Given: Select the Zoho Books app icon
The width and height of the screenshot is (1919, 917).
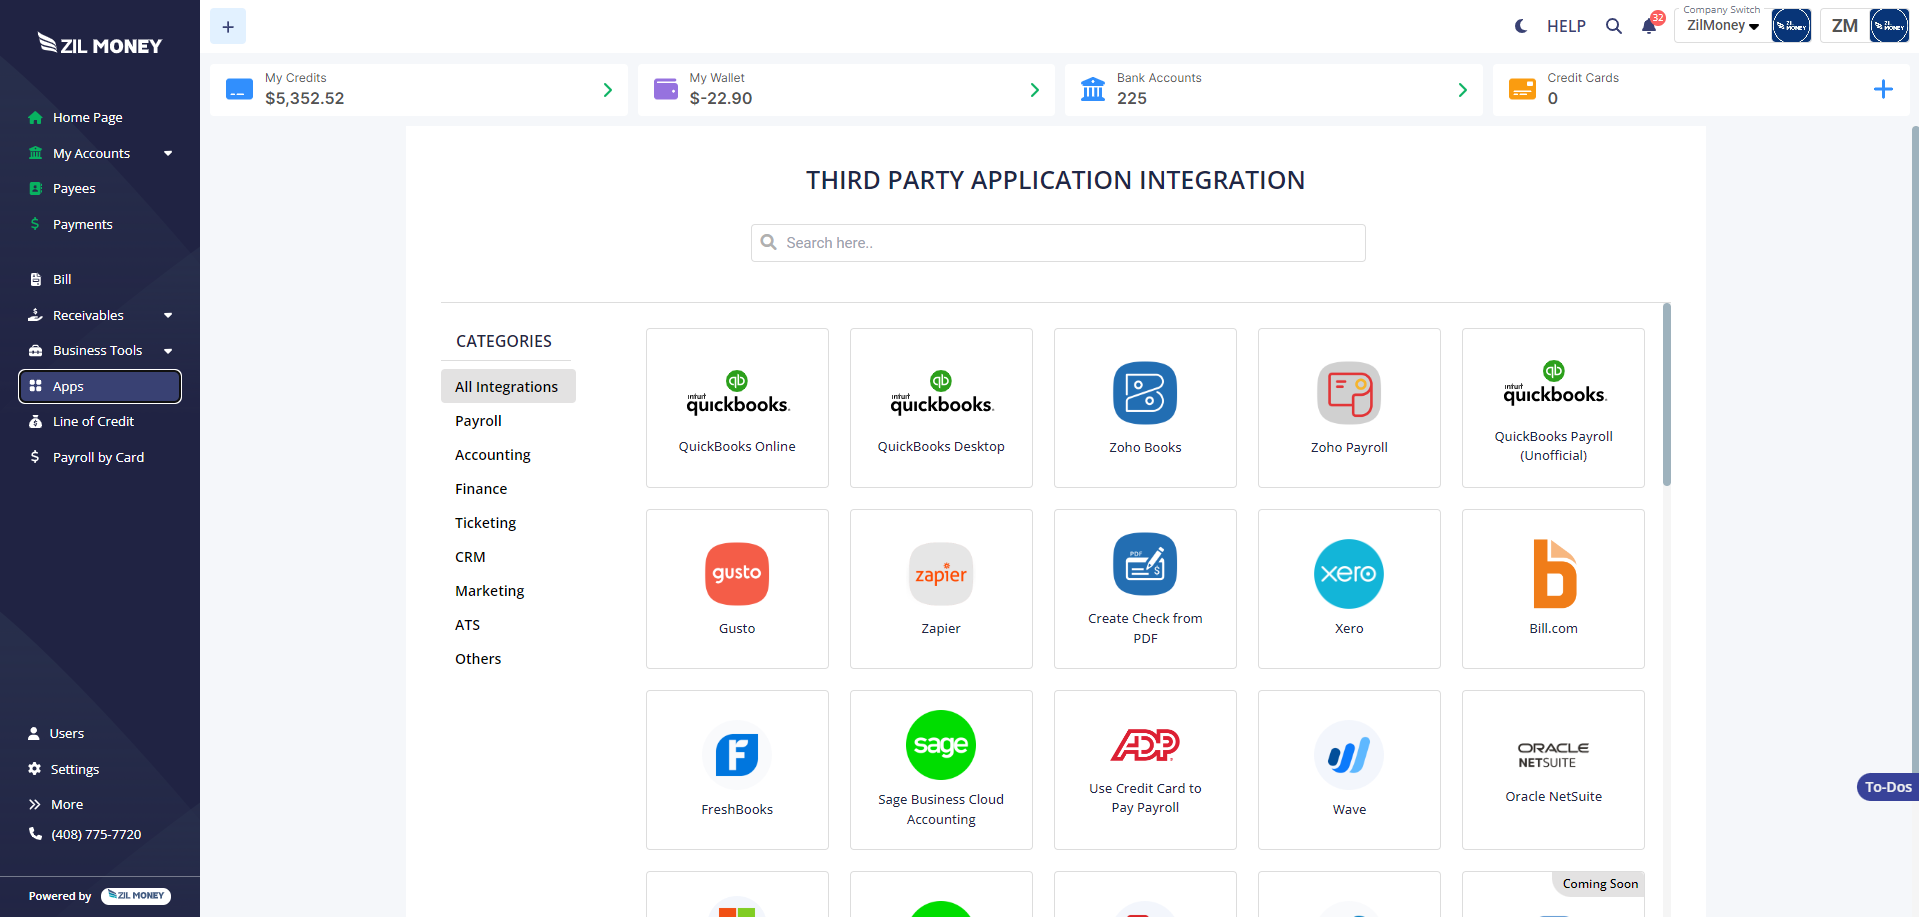Looking at the screenshot, I should pos(1145,393).
